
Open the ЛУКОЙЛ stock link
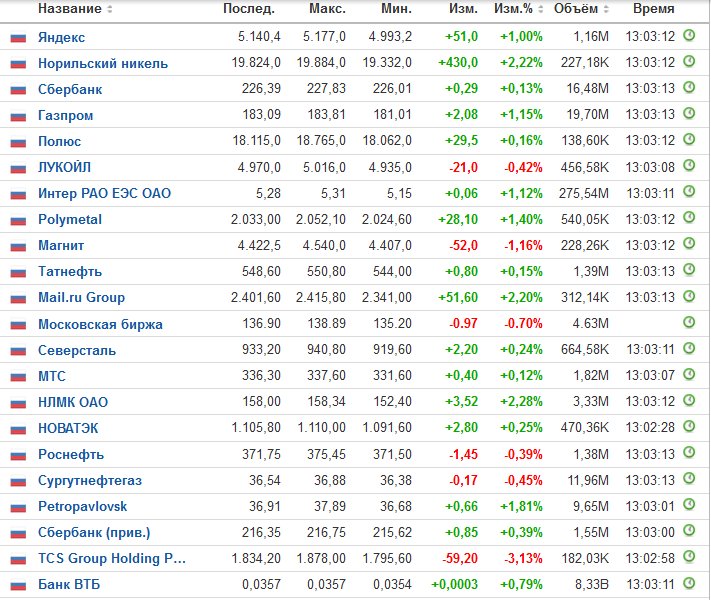tap(64, 167)
